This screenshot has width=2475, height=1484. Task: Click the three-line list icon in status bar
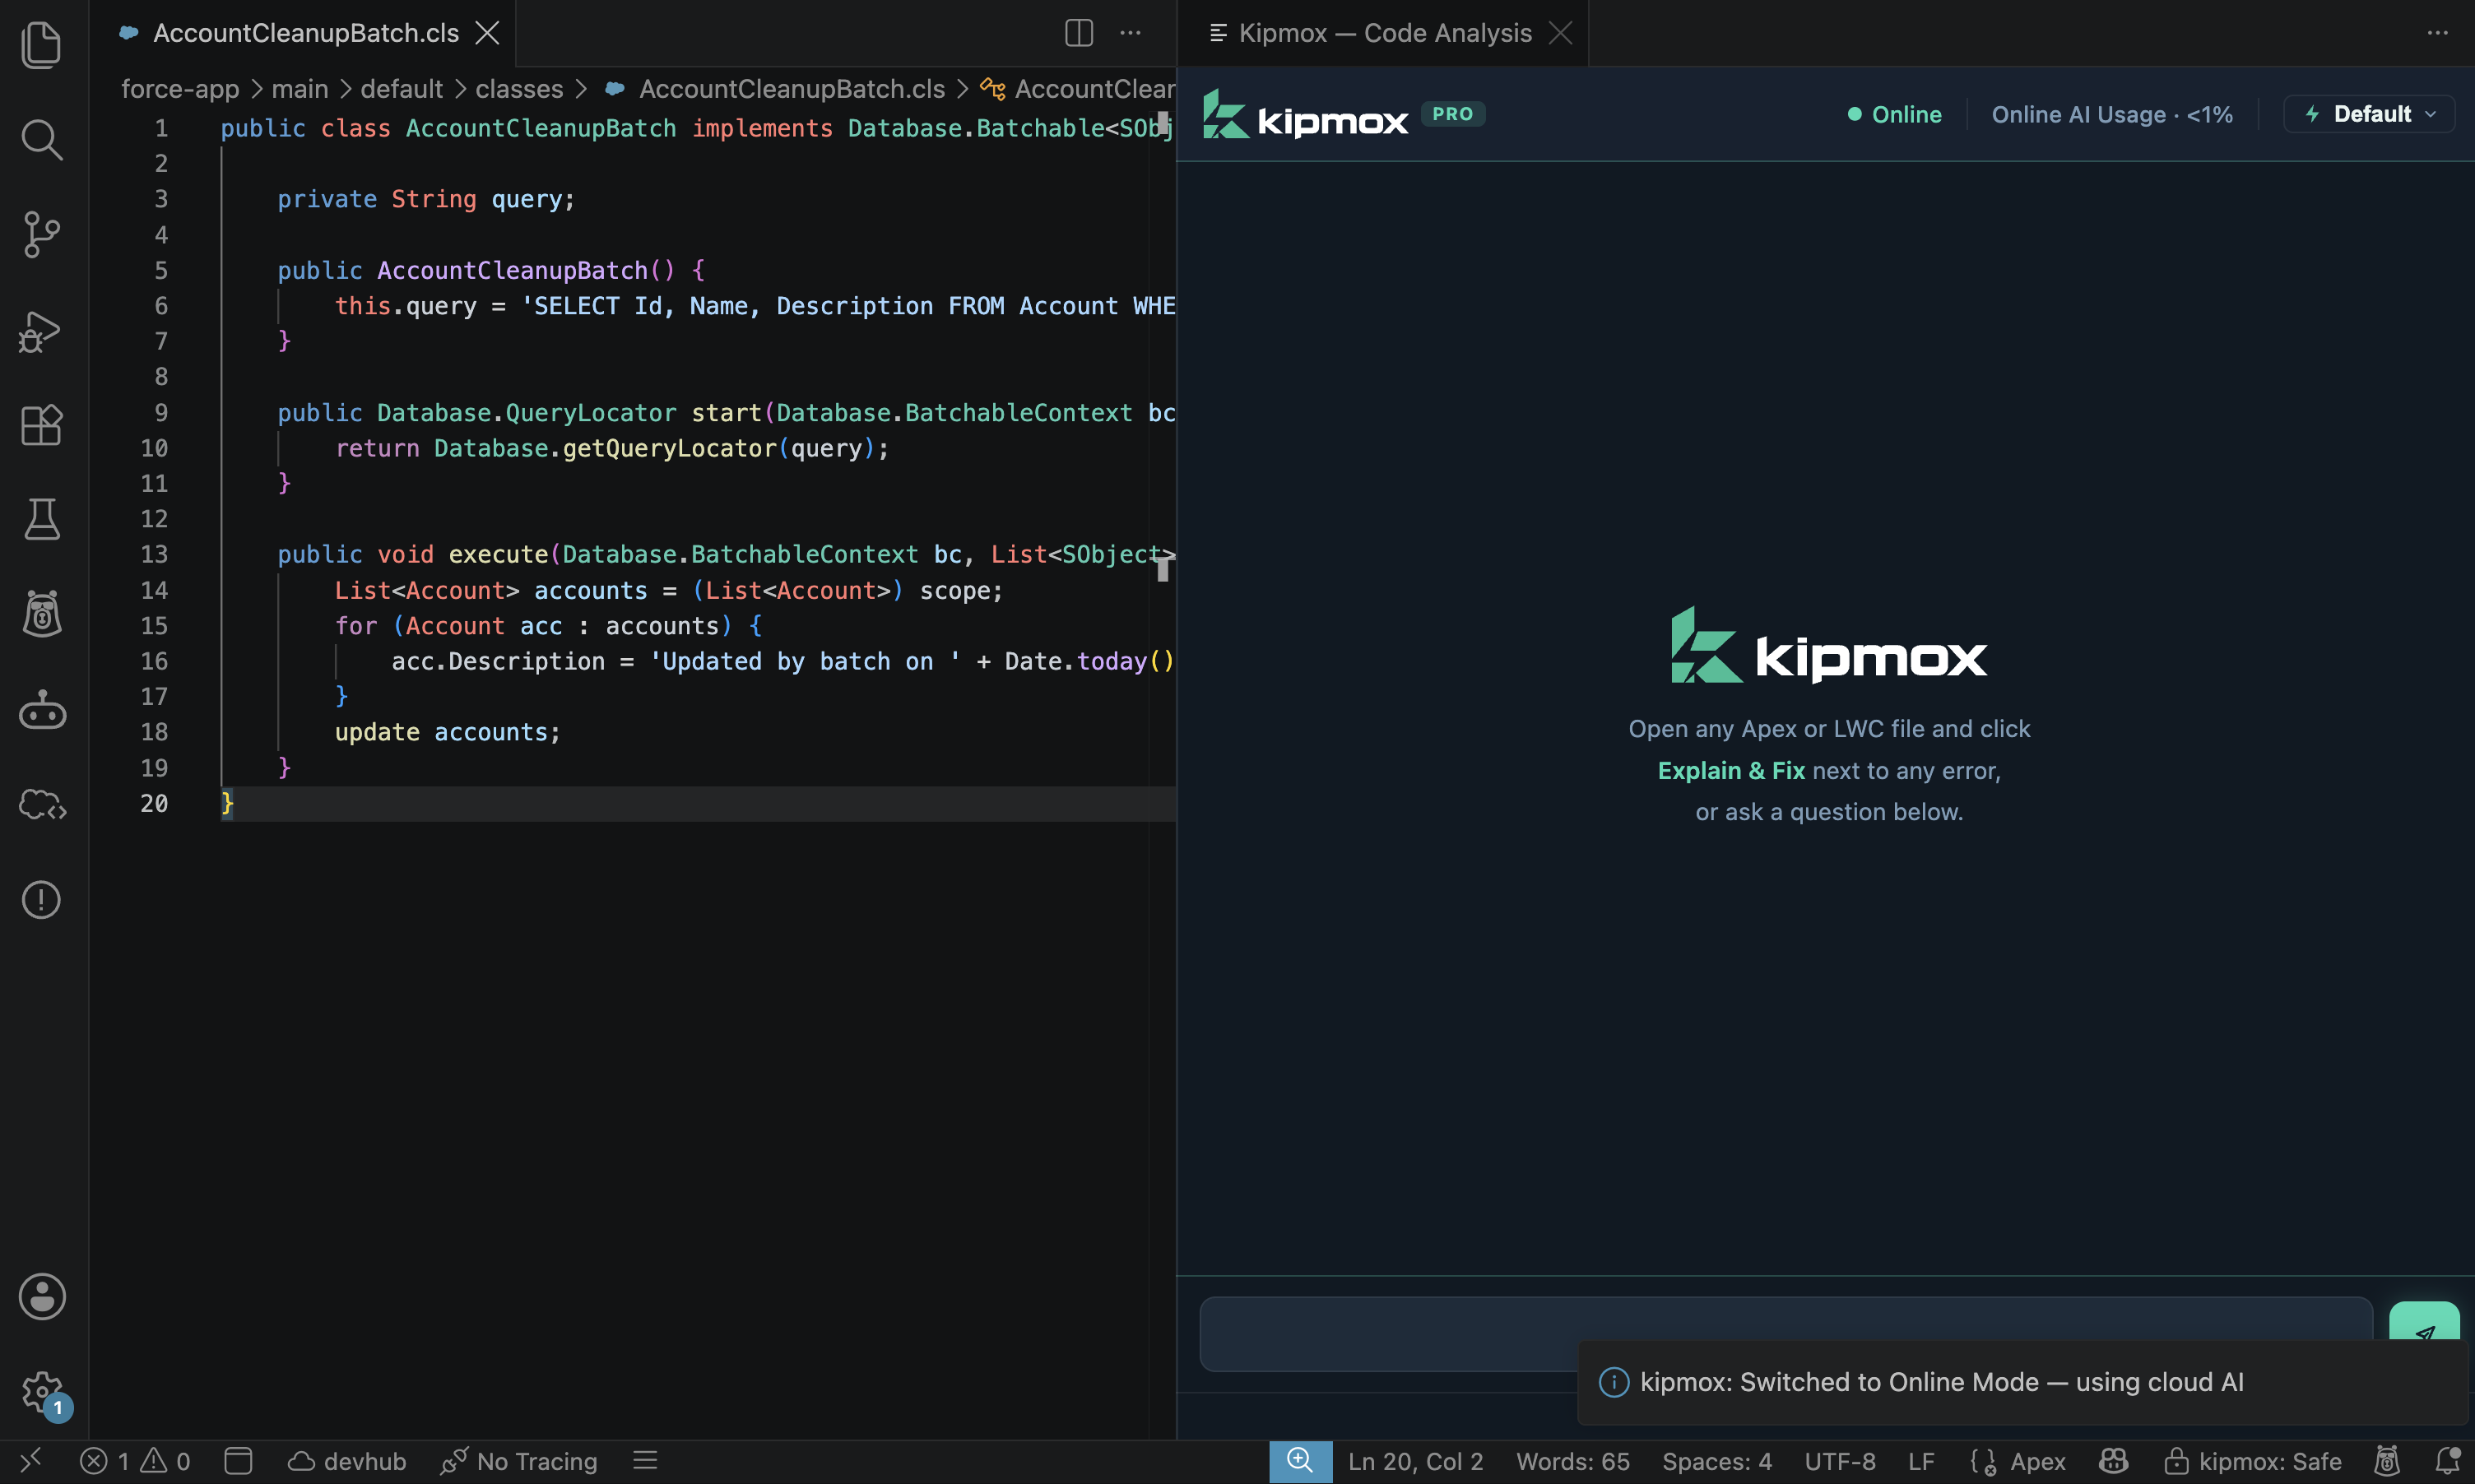click(645, 1461)
